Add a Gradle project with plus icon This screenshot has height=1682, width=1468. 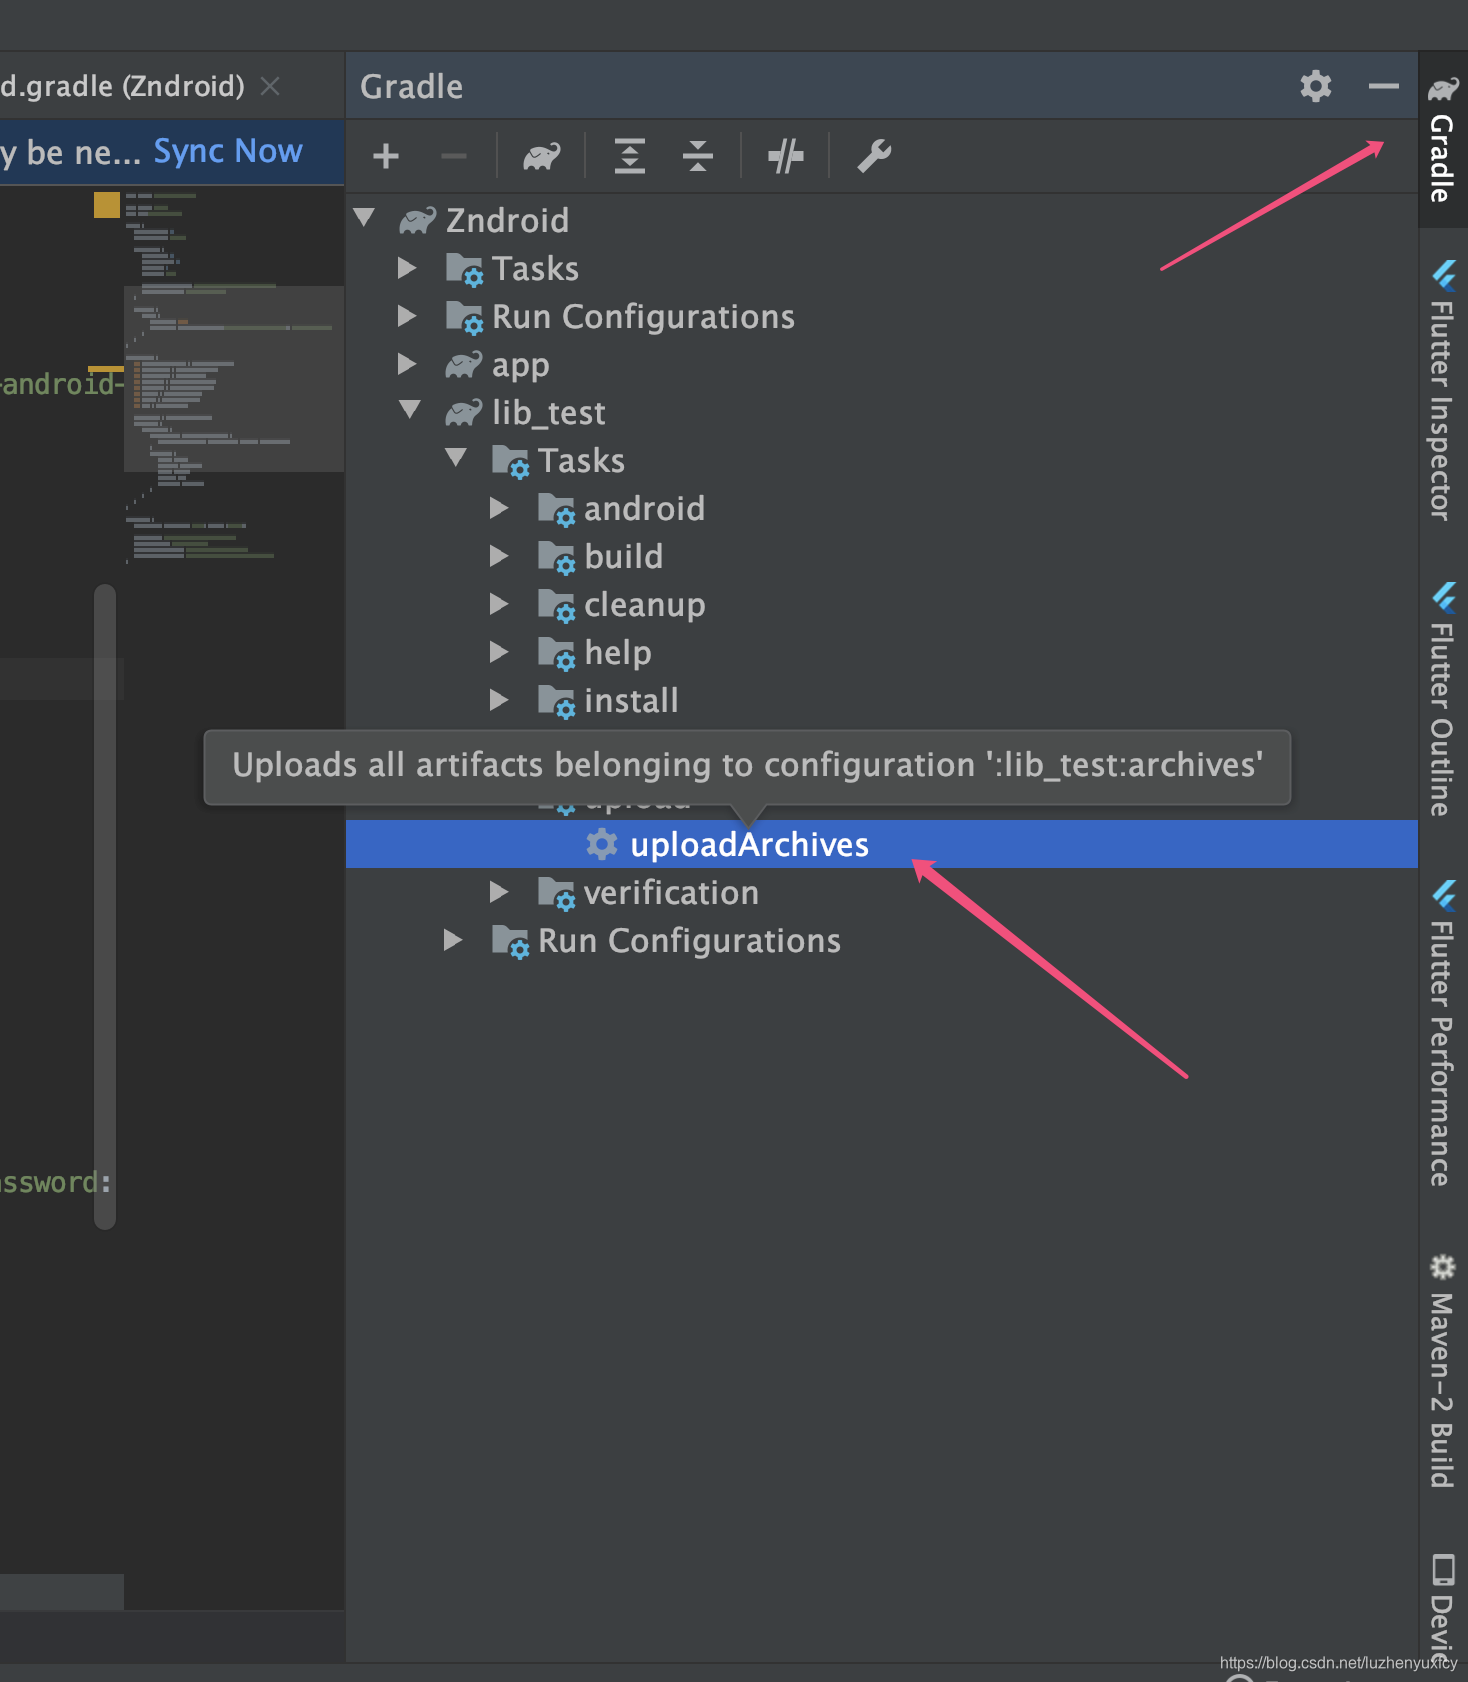(x=386, y=156)
